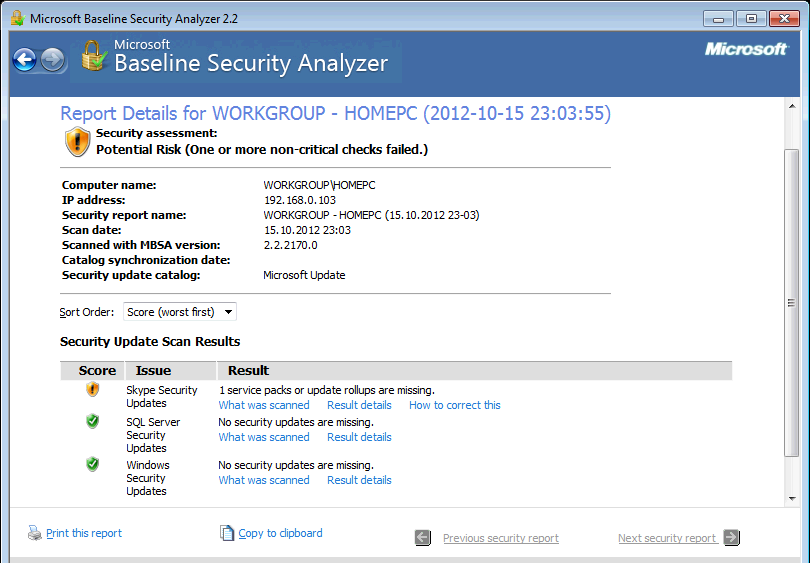Close the Baseline Security Analyzer window
Image resolution: width=810 pixels, height=563 pixels.
[x=784, y=19]
